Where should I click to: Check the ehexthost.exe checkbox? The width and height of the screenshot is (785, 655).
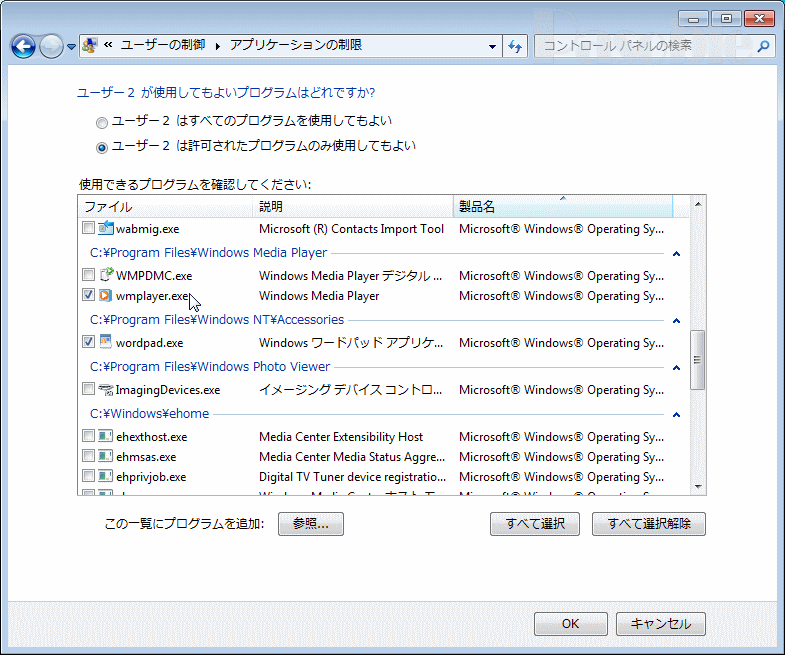(88, 436)
